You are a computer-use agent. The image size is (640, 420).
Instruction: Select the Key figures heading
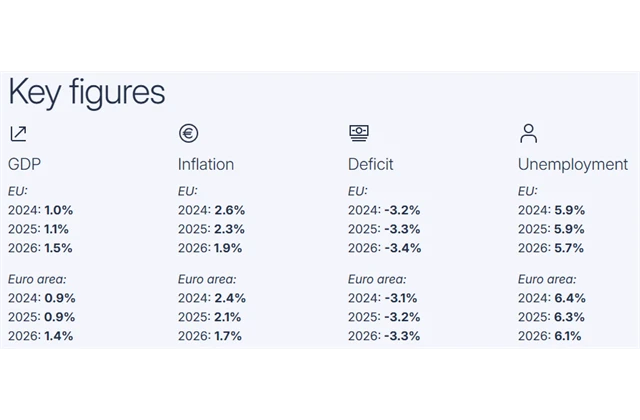(87, 93)
